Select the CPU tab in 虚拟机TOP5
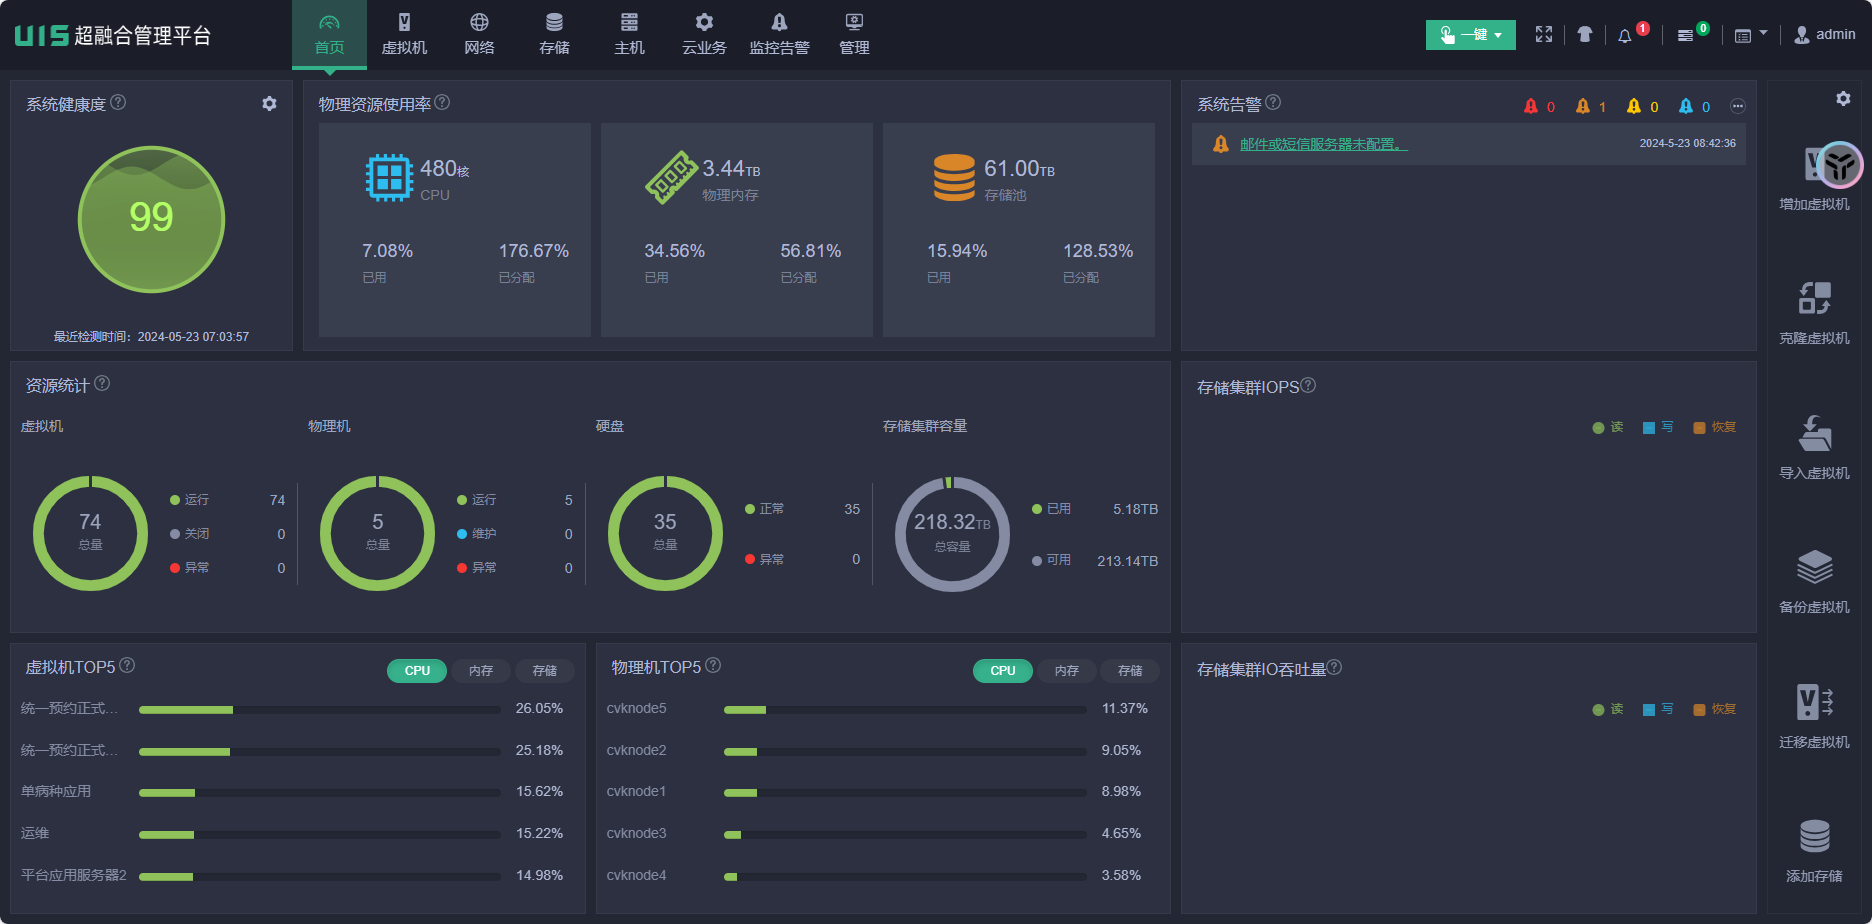Viewport: 1872px width, 924px height. pyautogui.click(x=417, y=671)
